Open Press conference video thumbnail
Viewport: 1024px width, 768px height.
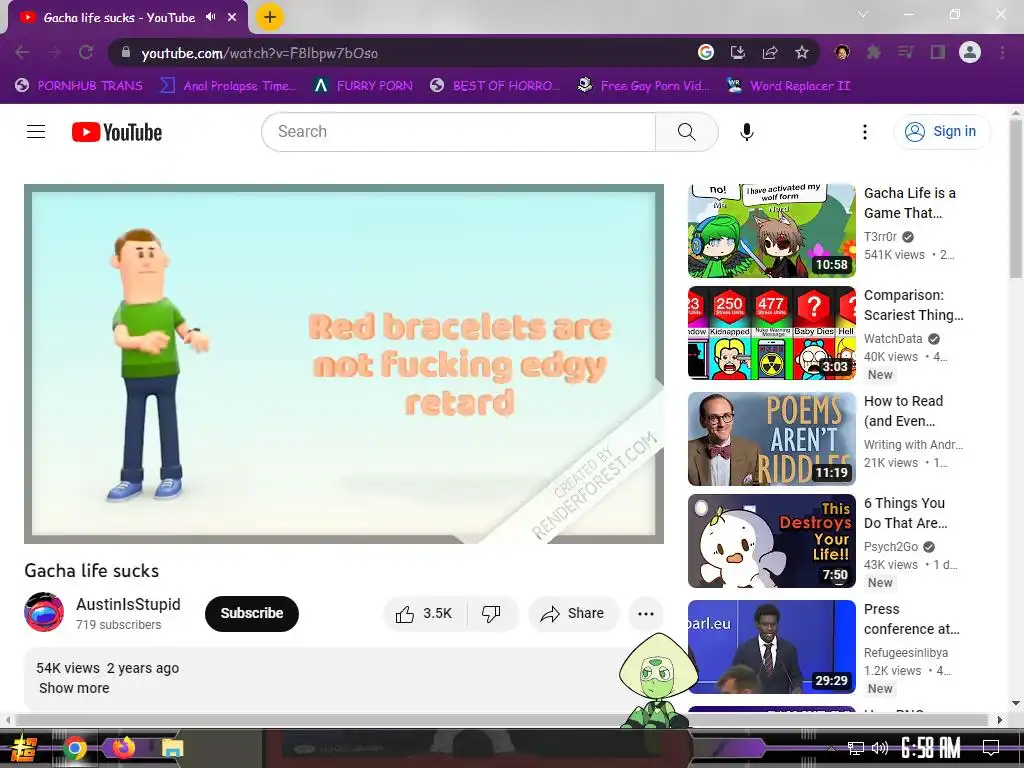771,647
